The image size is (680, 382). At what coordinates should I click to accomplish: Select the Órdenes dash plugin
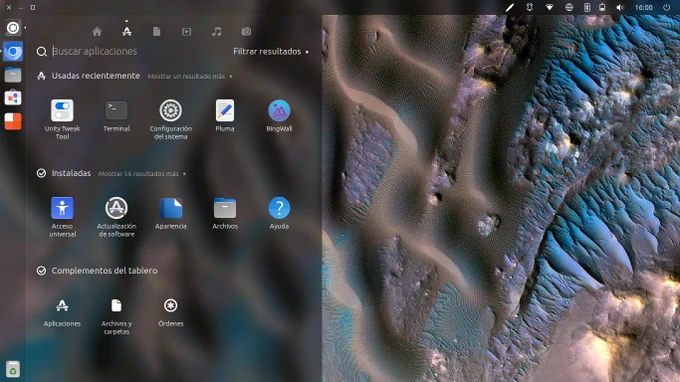click(170, 313)
